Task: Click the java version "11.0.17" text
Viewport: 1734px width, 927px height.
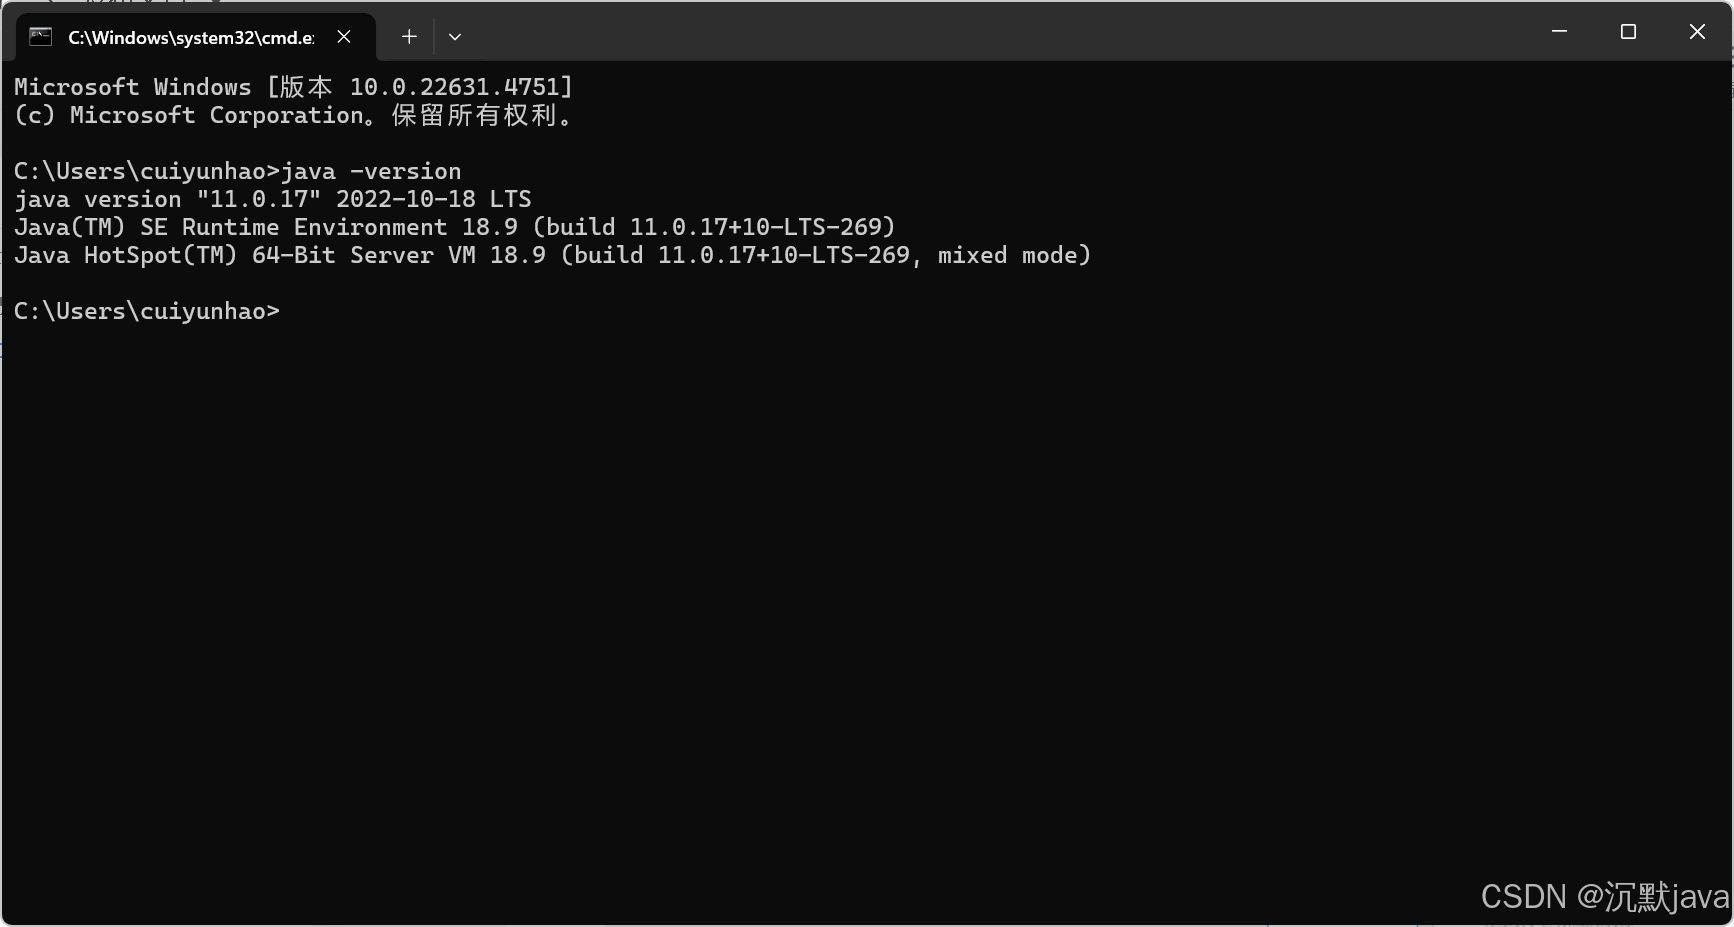Action: 168,199
